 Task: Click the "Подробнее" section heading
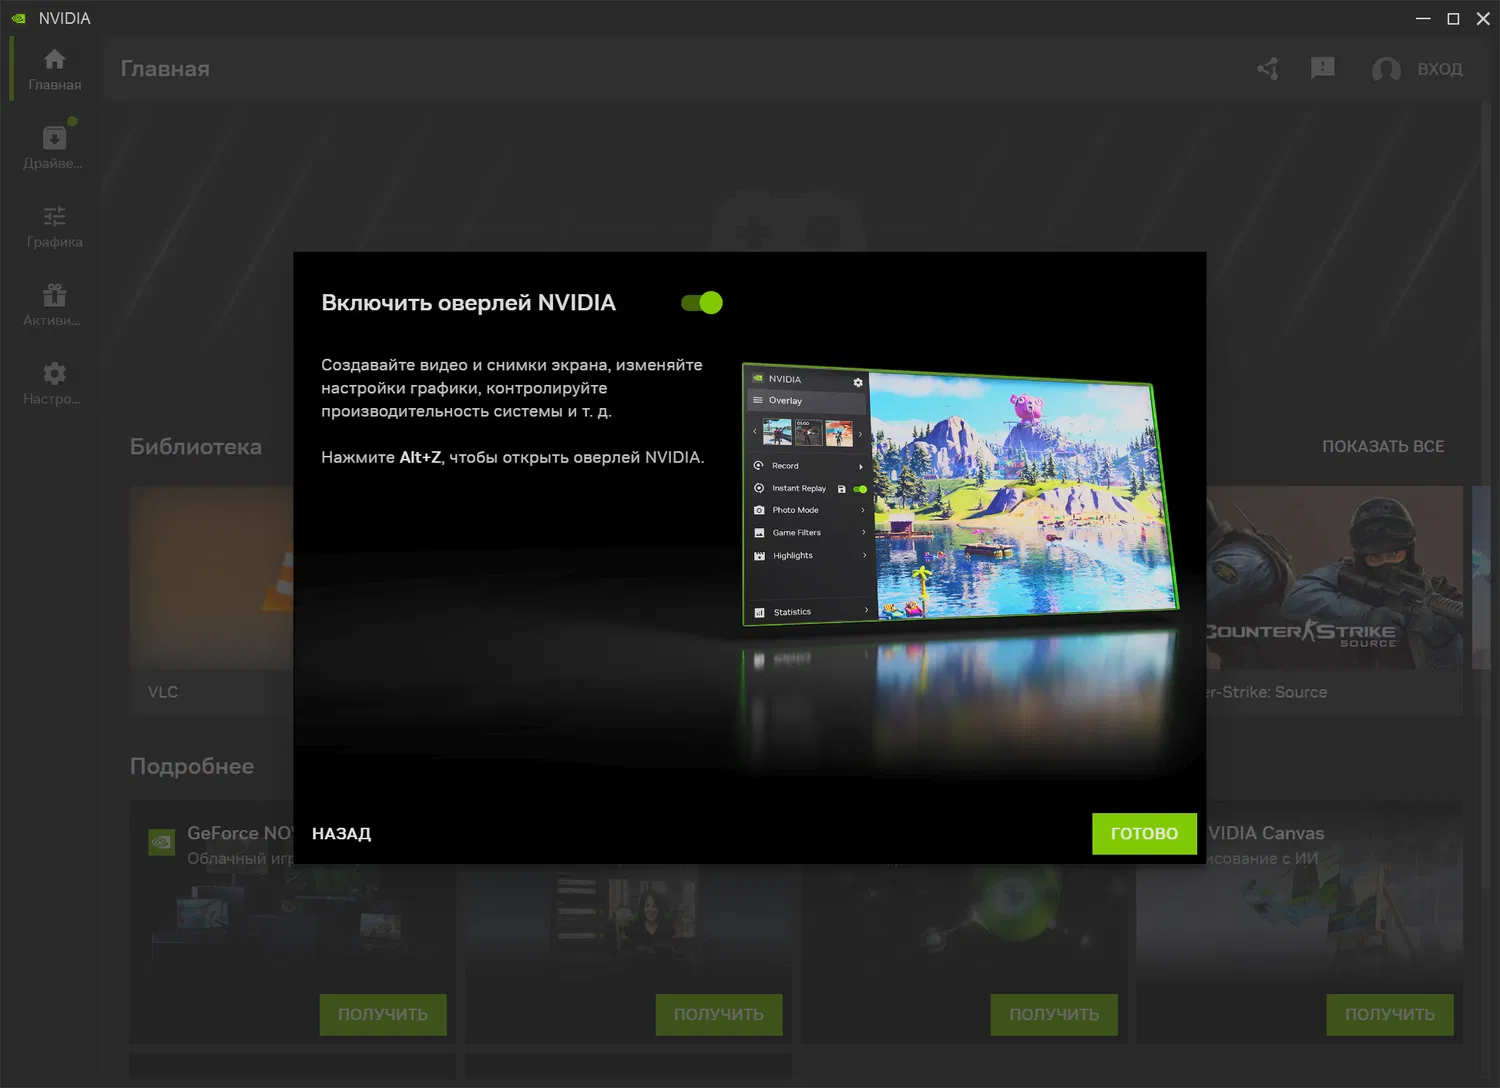click(x=192, y=766)
